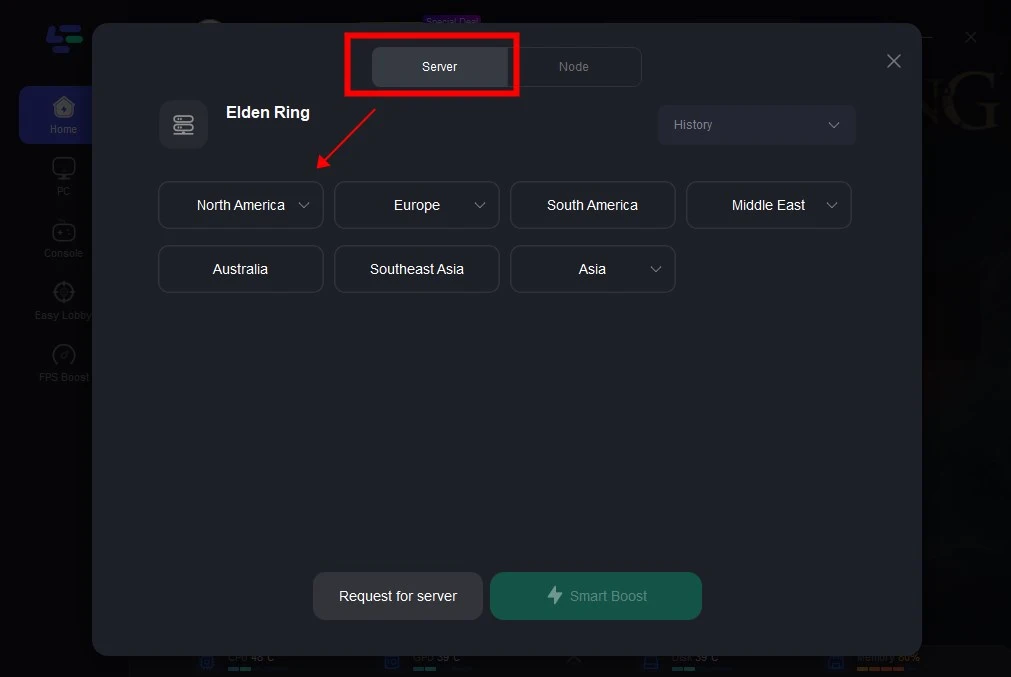Select the Easy Lobby crosshair icon

pos(63,293)
